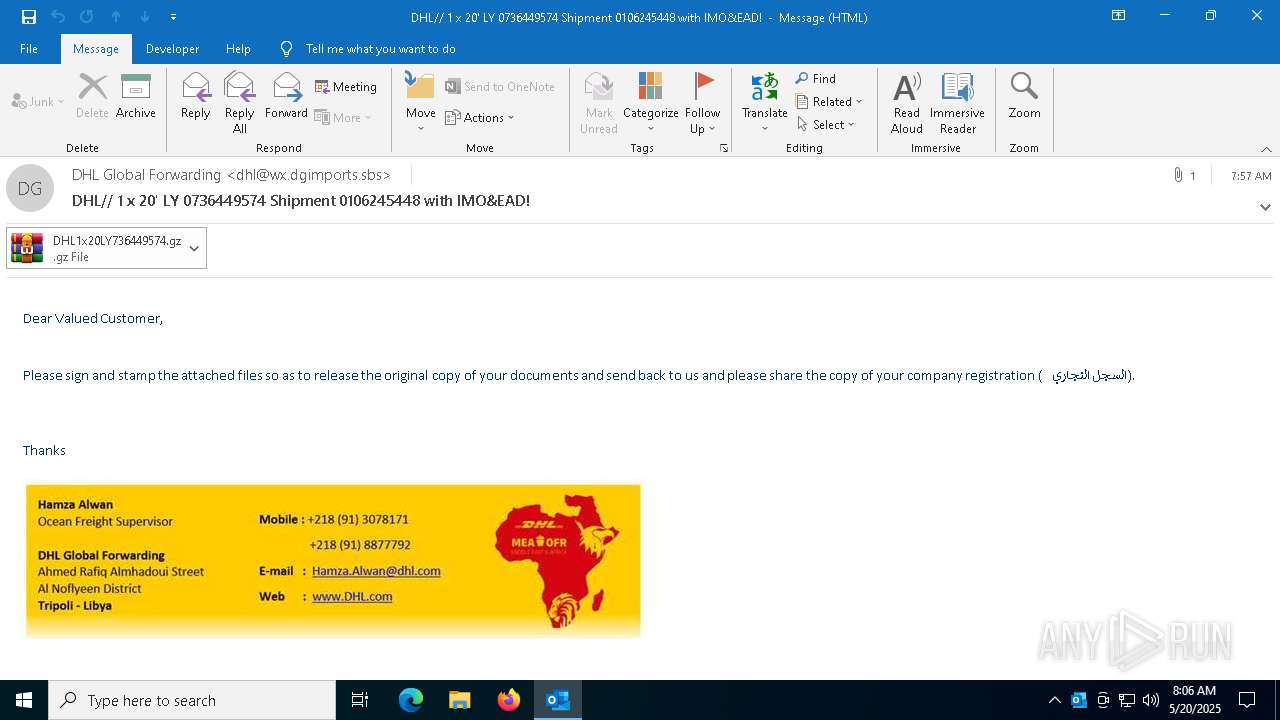Open the DHL1x20LY736449574.gz attachment
Viewport: 1280px width, 720px height.
tap(96, 248)
